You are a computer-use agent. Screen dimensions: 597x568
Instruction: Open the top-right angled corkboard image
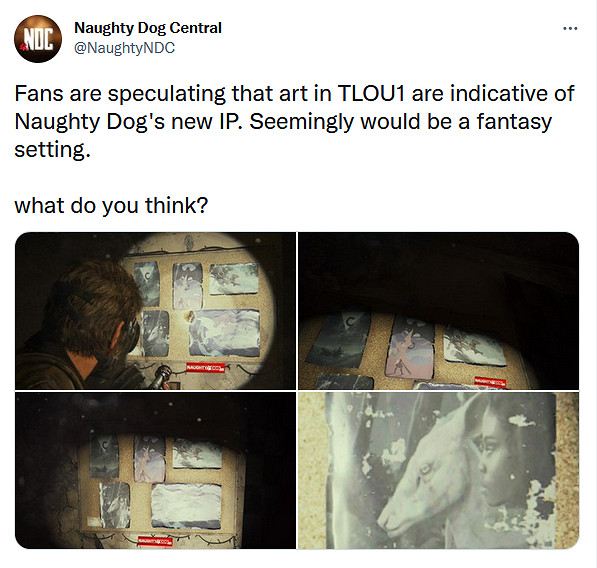(x=438, y=311)
